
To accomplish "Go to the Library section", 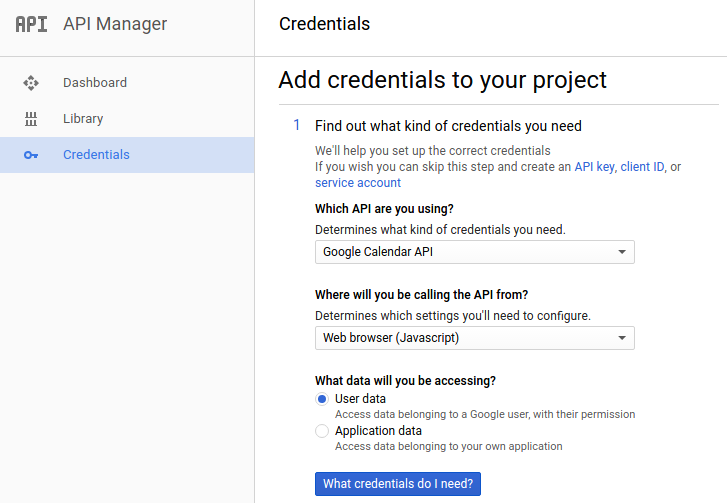I will tap(127, 119).
